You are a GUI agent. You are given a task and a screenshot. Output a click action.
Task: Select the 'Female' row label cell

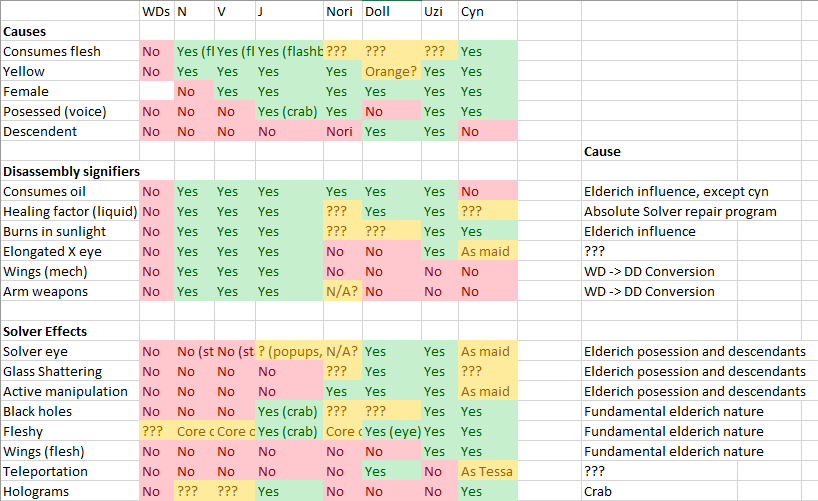pyautogui.click(x=70, y=91)
